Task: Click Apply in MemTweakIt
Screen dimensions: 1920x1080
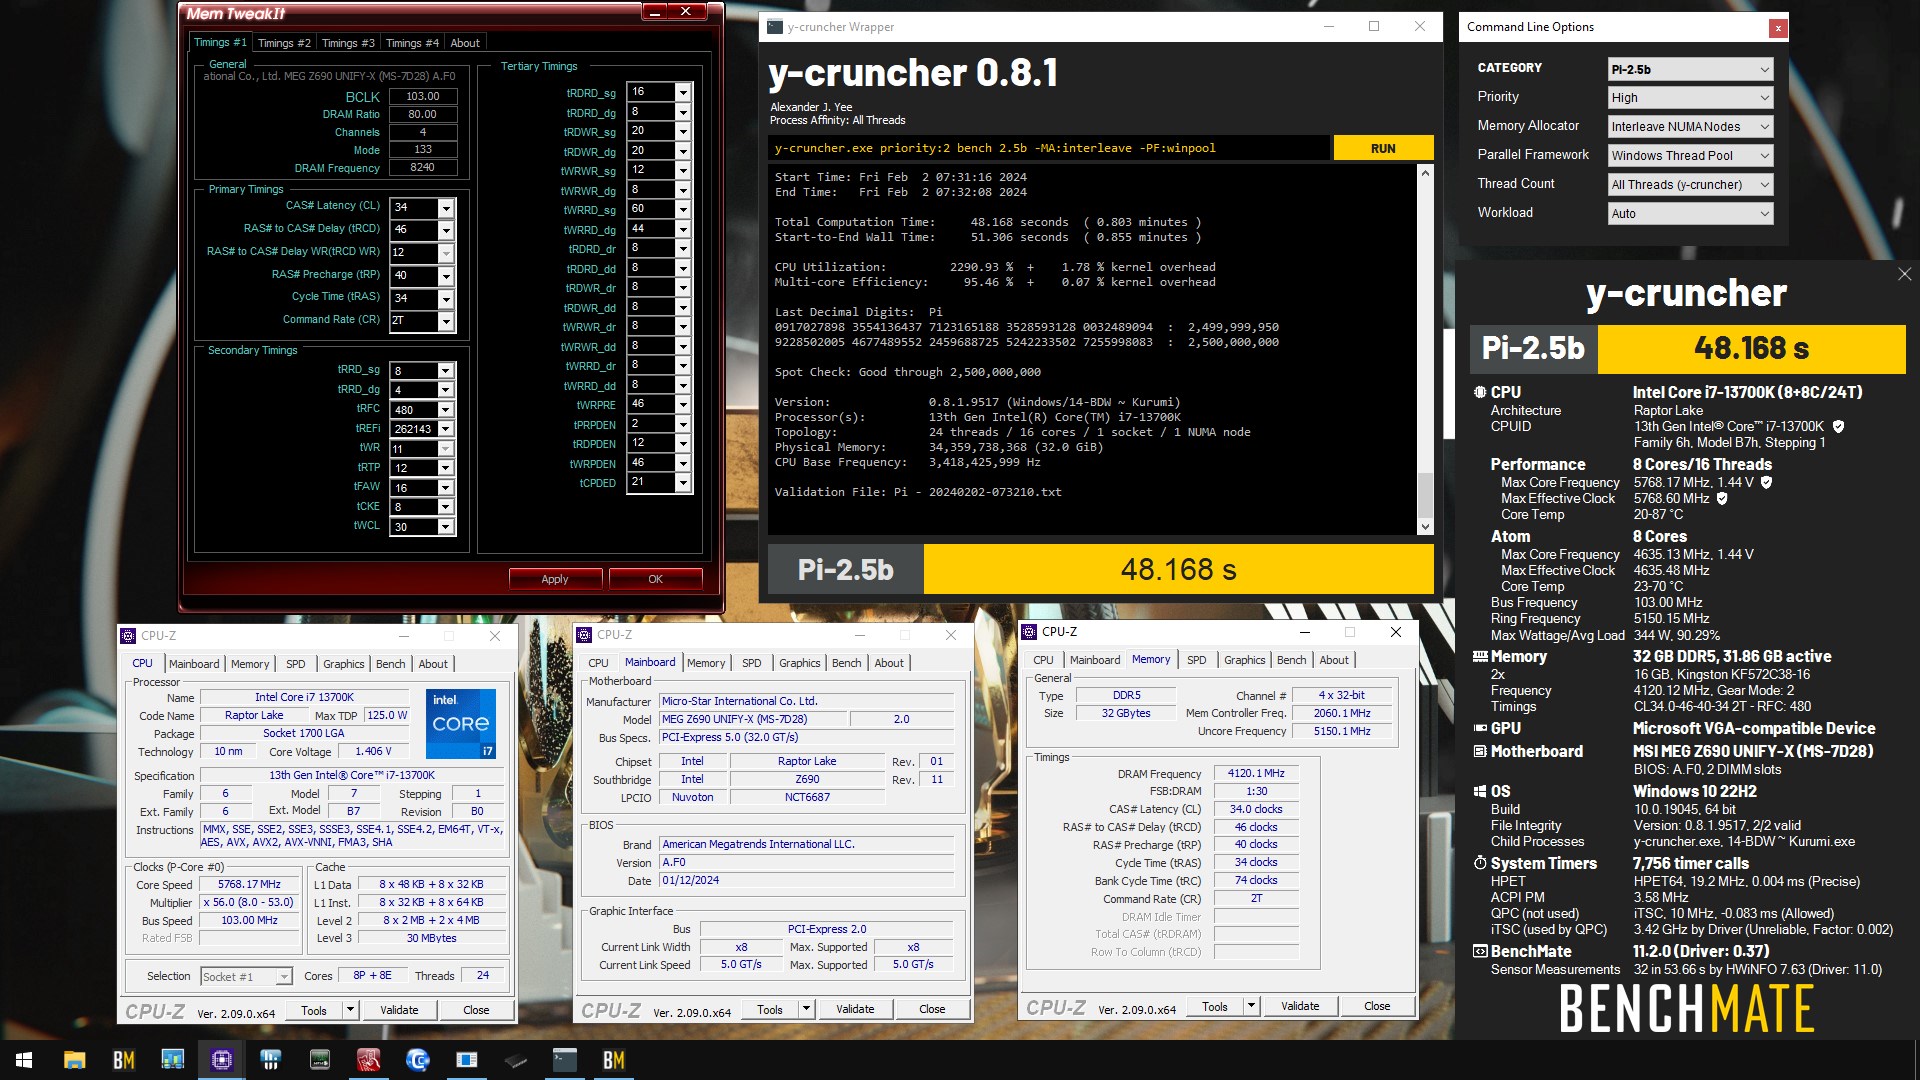Action: (x=555, y=579)
